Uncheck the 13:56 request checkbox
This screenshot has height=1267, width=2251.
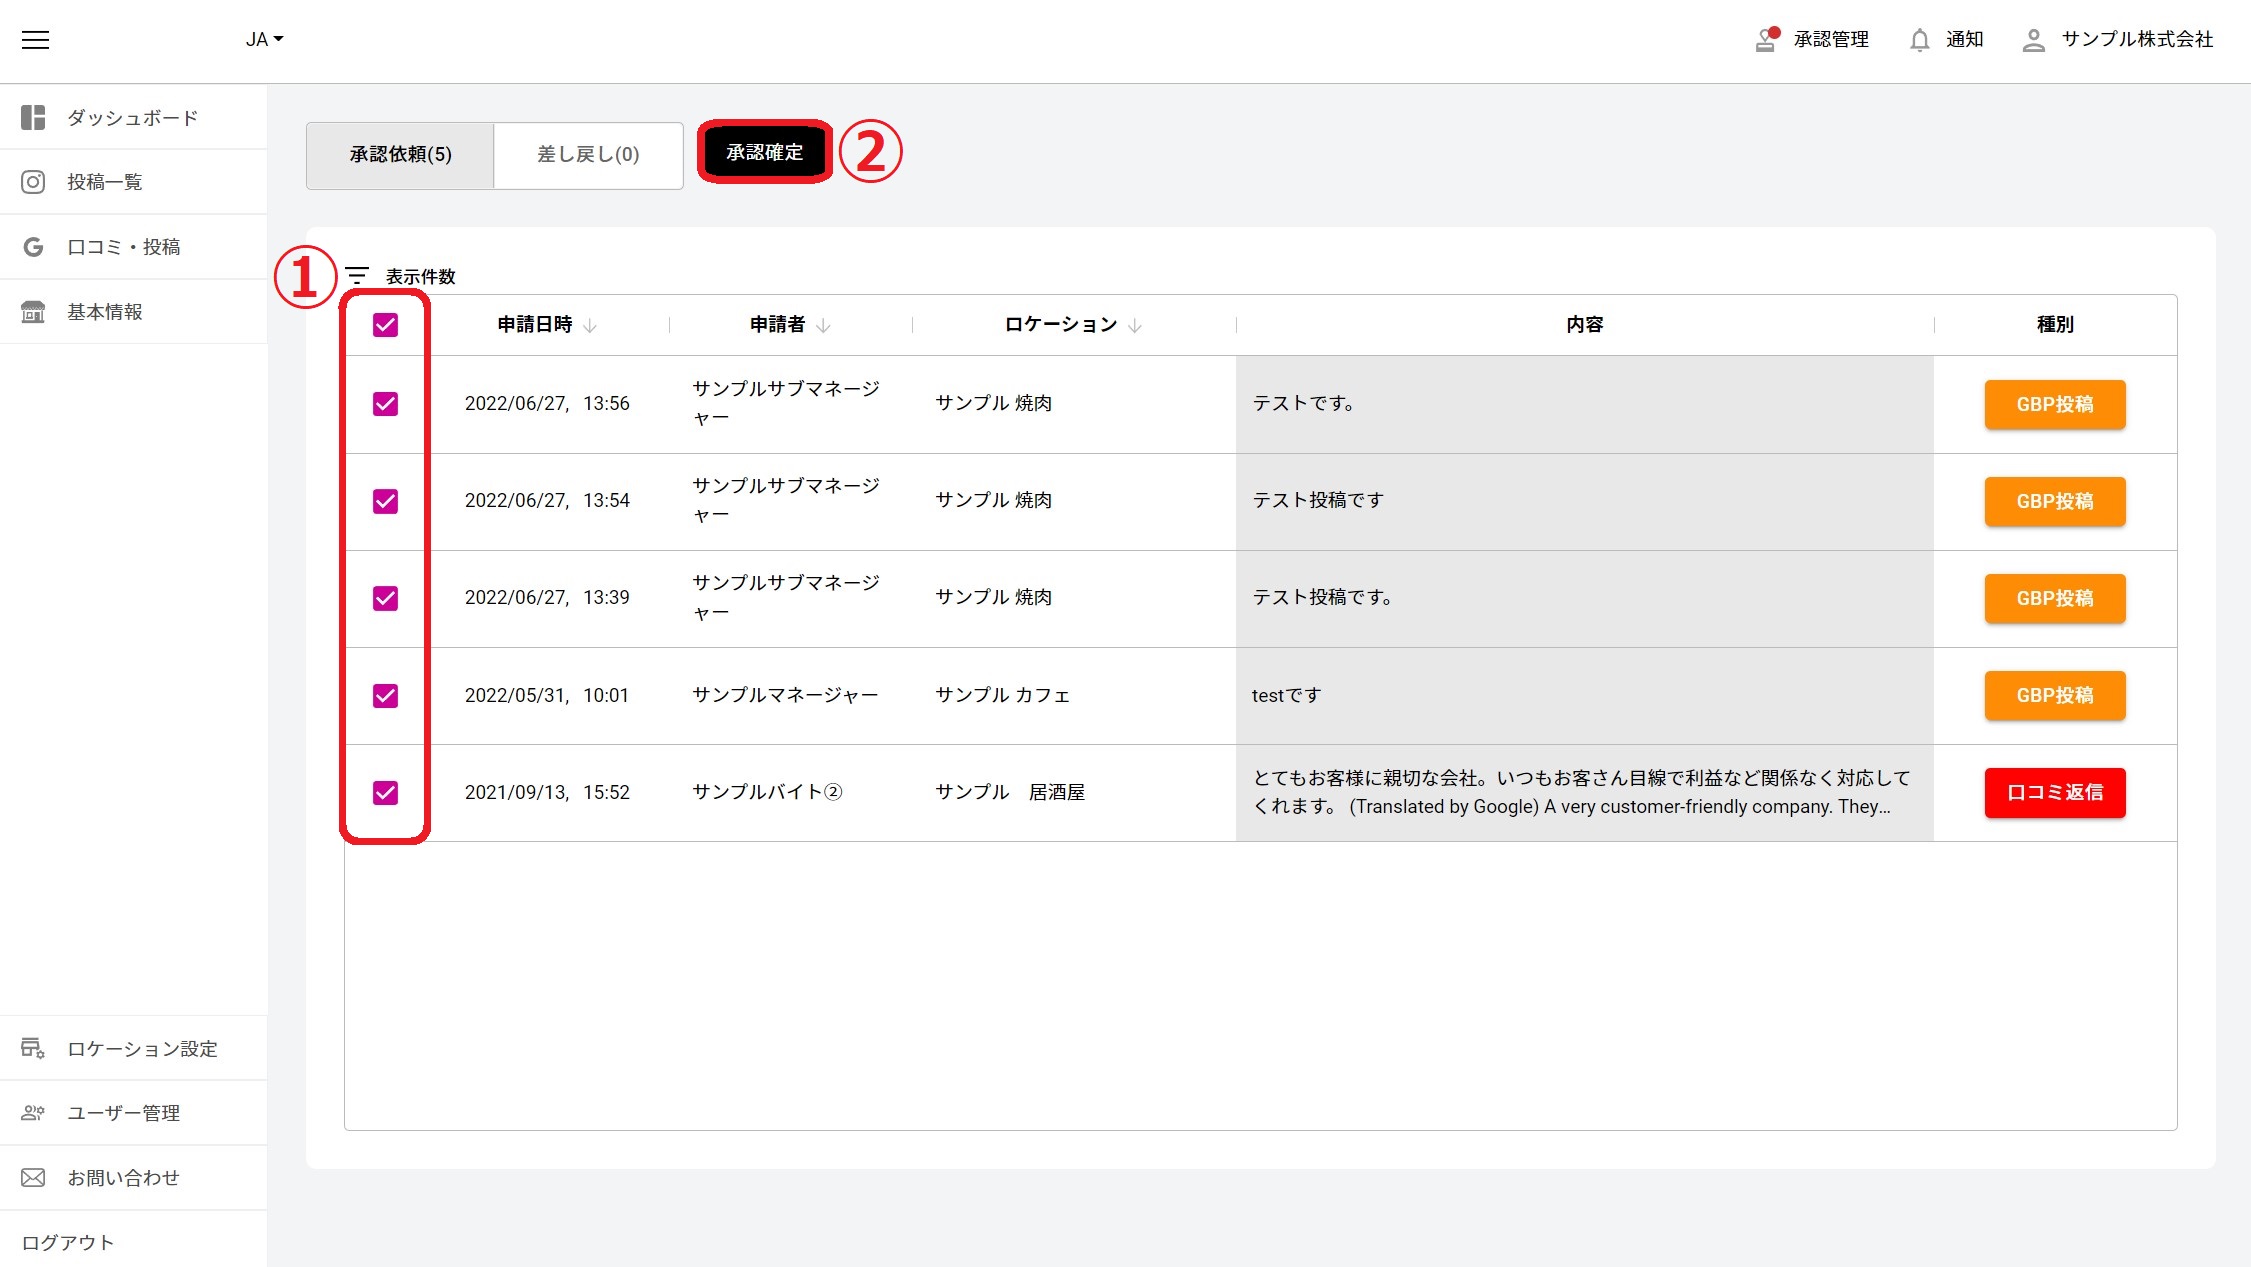(x=385, y=404)
